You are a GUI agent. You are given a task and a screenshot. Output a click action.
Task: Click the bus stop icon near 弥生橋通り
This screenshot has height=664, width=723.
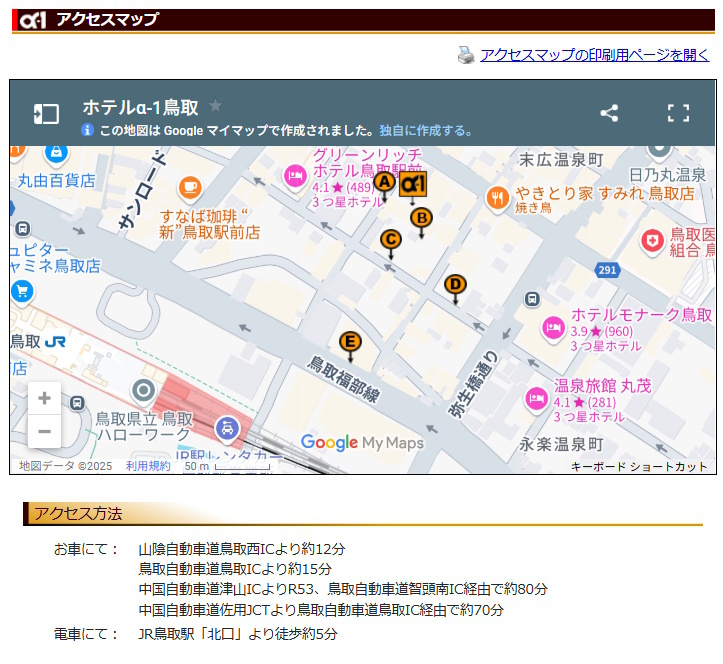532,299
